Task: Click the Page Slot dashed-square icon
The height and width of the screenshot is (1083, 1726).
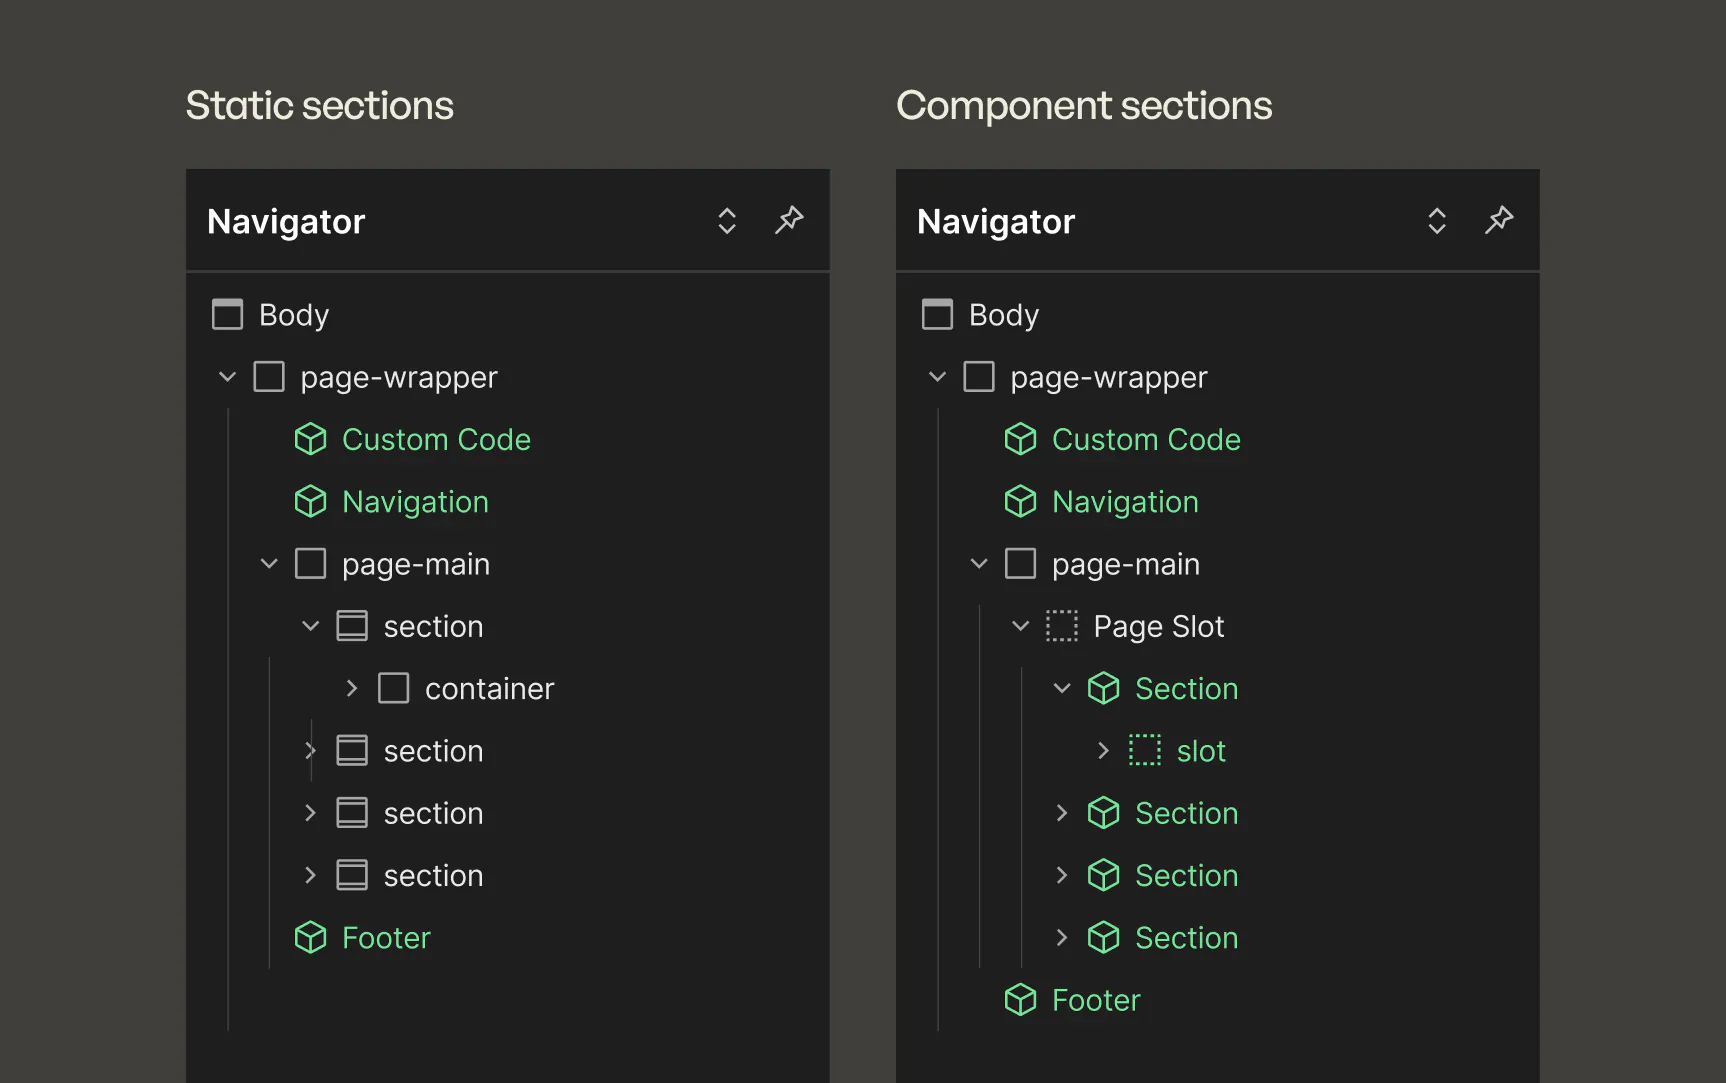Action: (1061, 626)
